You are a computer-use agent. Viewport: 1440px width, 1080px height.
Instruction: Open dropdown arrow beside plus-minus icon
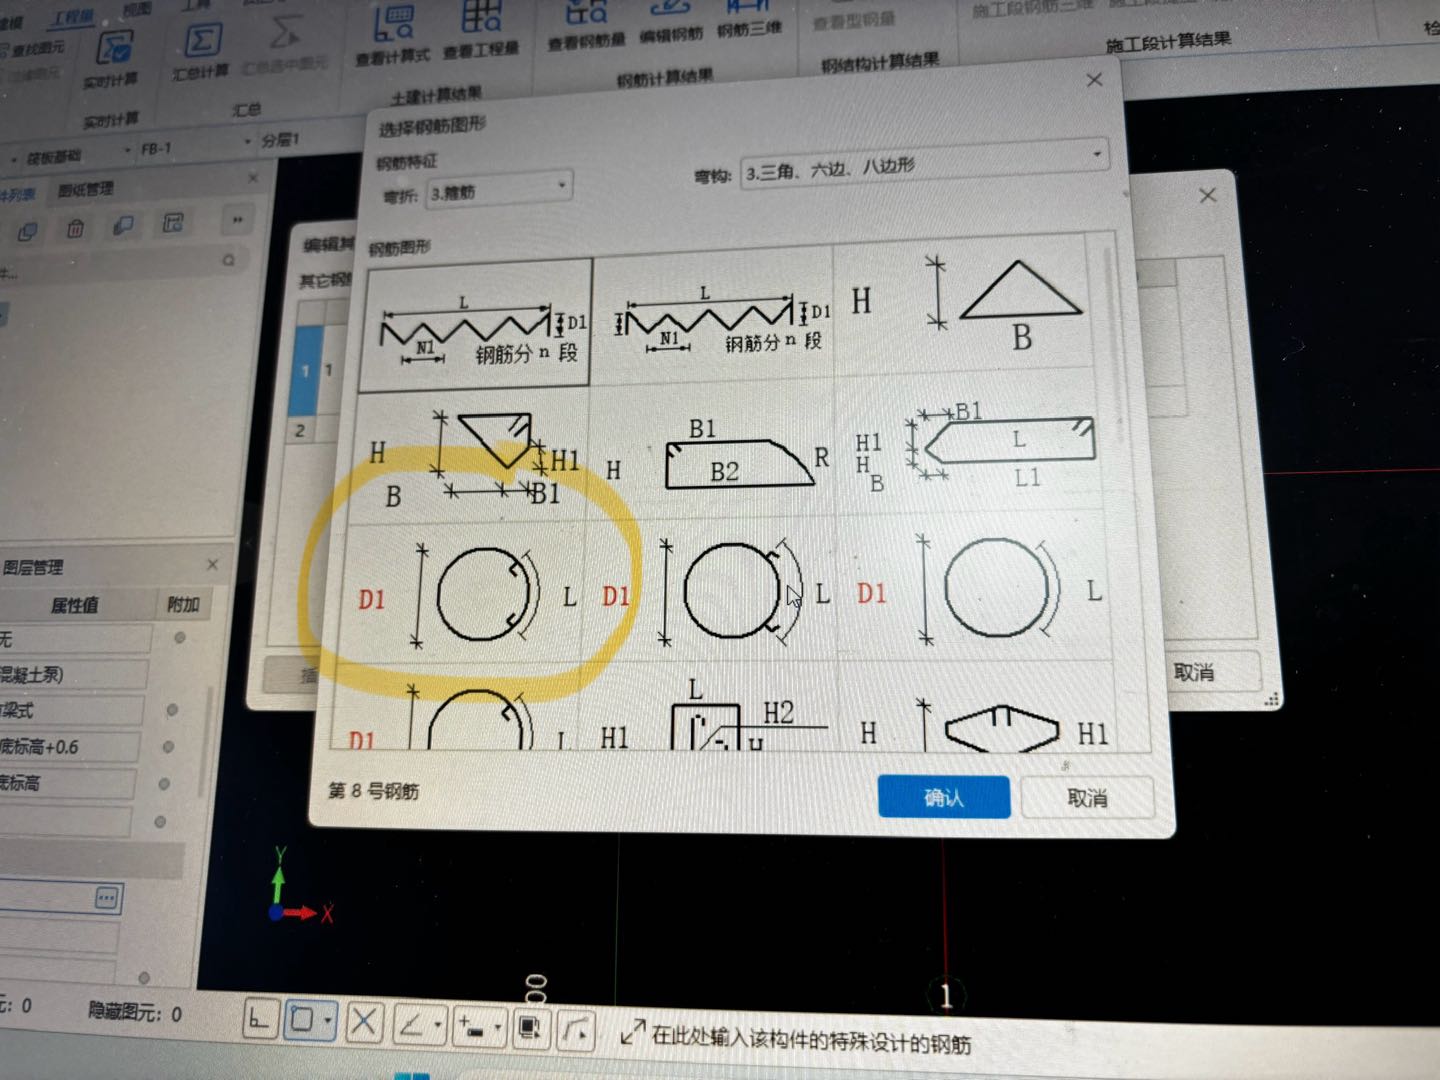pos(496,1027)
